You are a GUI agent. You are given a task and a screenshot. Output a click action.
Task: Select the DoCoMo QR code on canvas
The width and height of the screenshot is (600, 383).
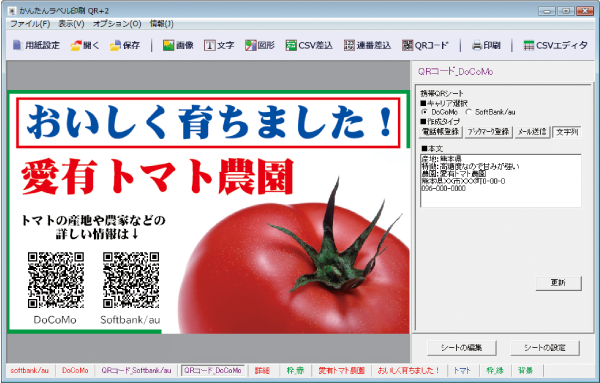[x=55, y=280]
